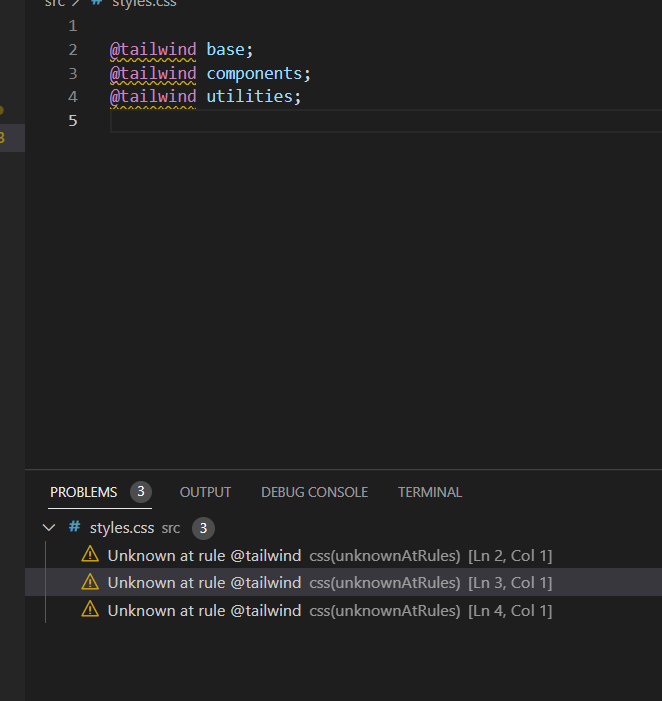Place cursor on empty line 5 in editor

tap(386, 121)
